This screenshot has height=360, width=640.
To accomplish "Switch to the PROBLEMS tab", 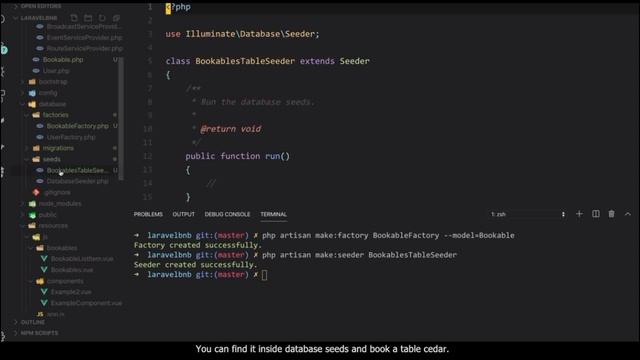I will 148,214.
